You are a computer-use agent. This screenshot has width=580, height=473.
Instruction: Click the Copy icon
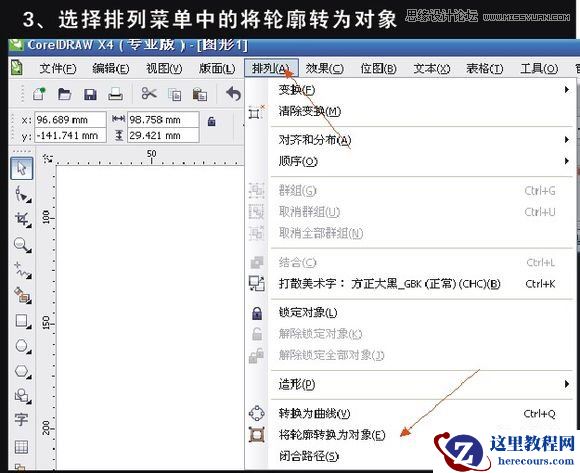point(175,94)
